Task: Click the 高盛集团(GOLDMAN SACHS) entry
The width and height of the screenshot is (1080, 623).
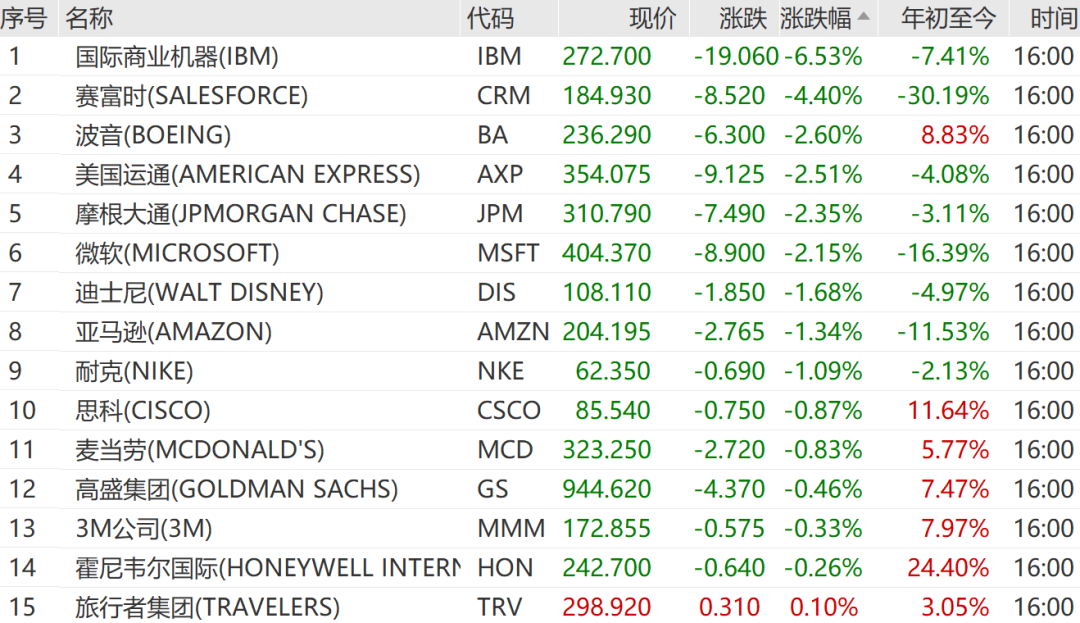Action: point(236,489)
